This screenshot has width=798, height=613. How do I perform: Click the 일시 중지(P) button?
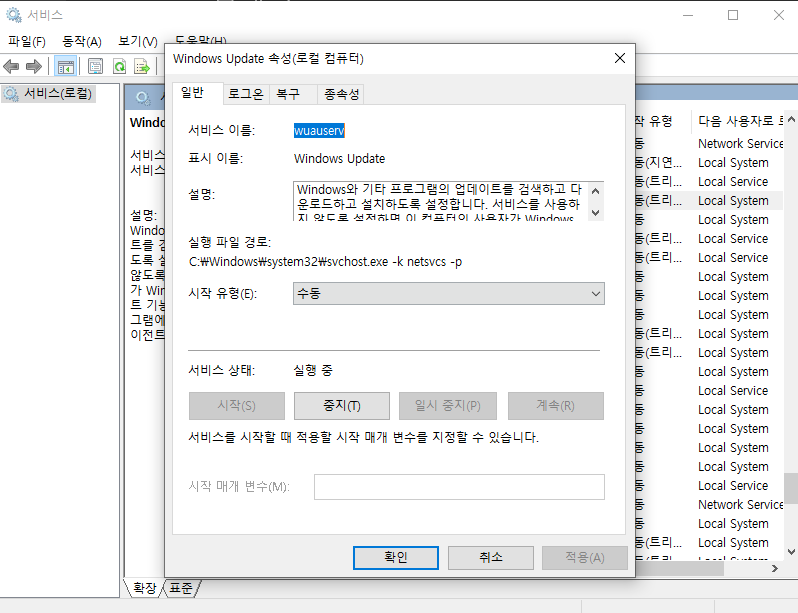click(448, 406)
